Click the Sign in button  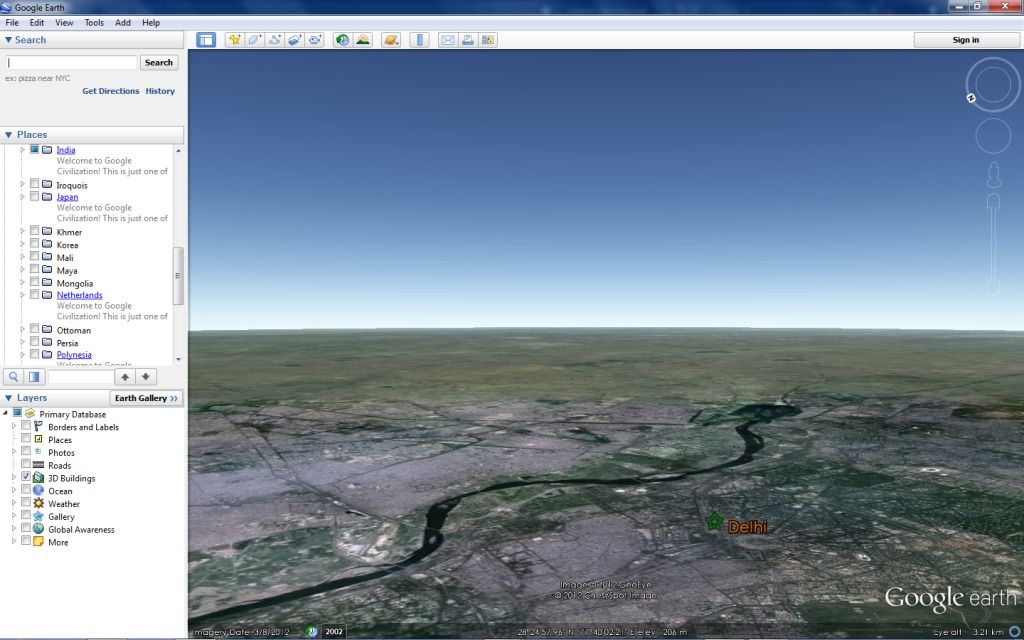click(966, 40)
